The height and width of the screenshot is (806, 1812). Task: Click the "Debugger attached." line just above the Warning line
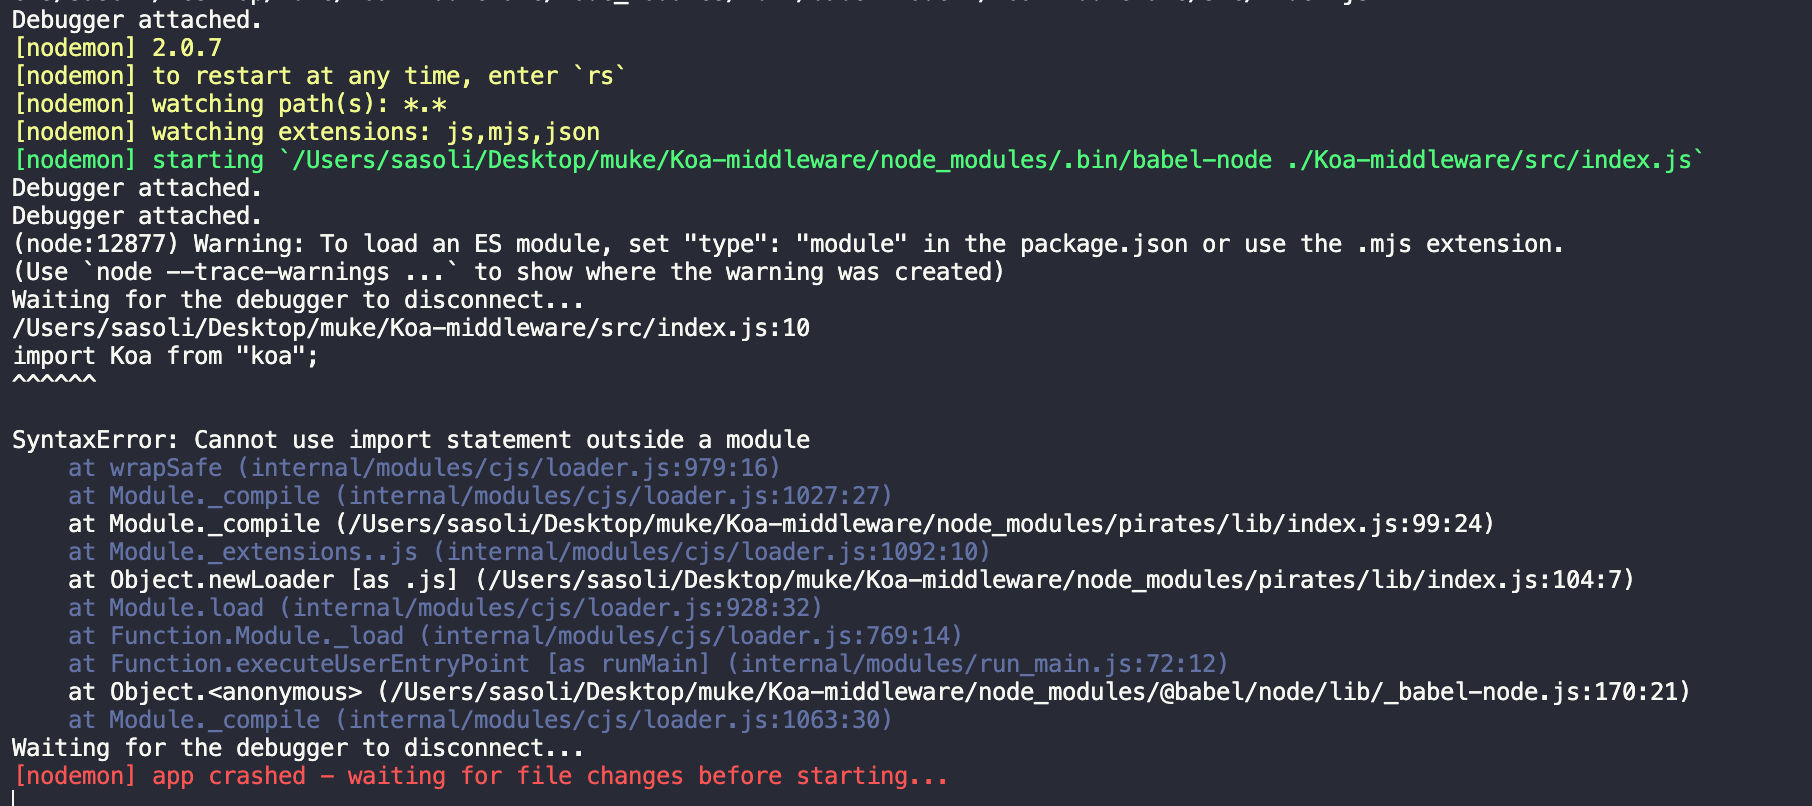[137, 216]
